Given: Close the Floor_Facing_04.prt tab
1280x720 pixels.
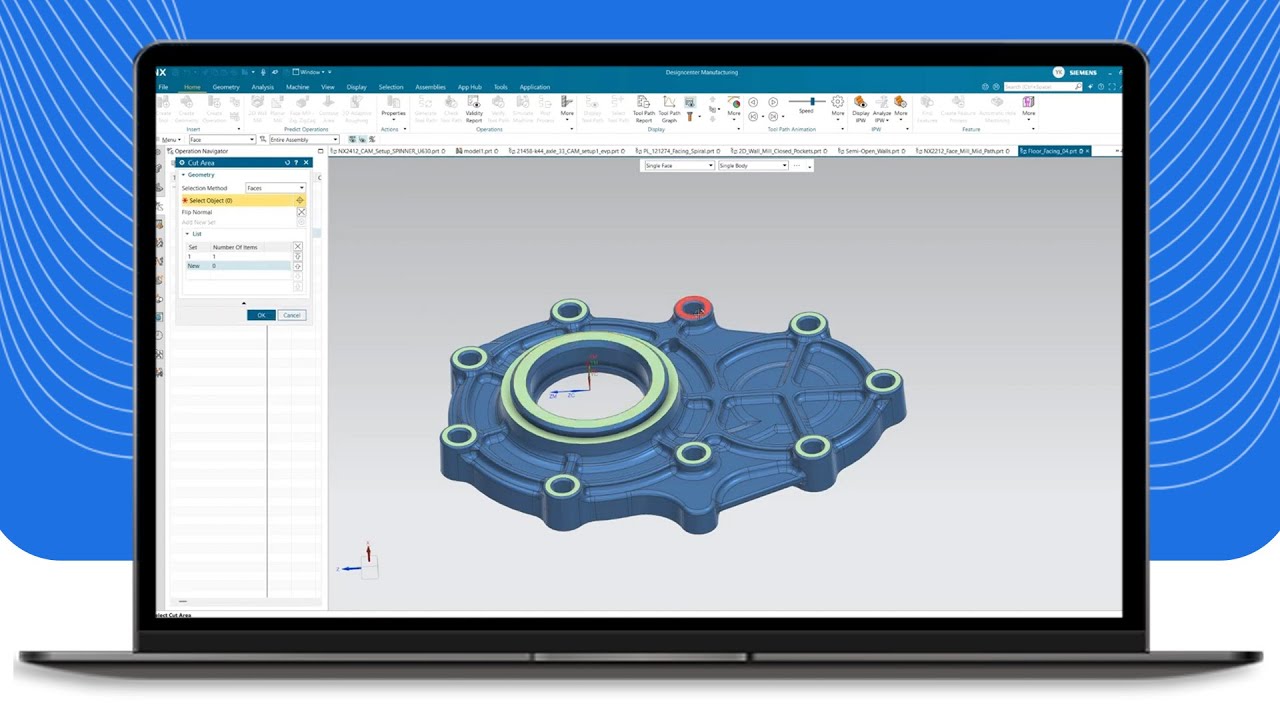Looking at the screenshot, I should click(1086, 151).
